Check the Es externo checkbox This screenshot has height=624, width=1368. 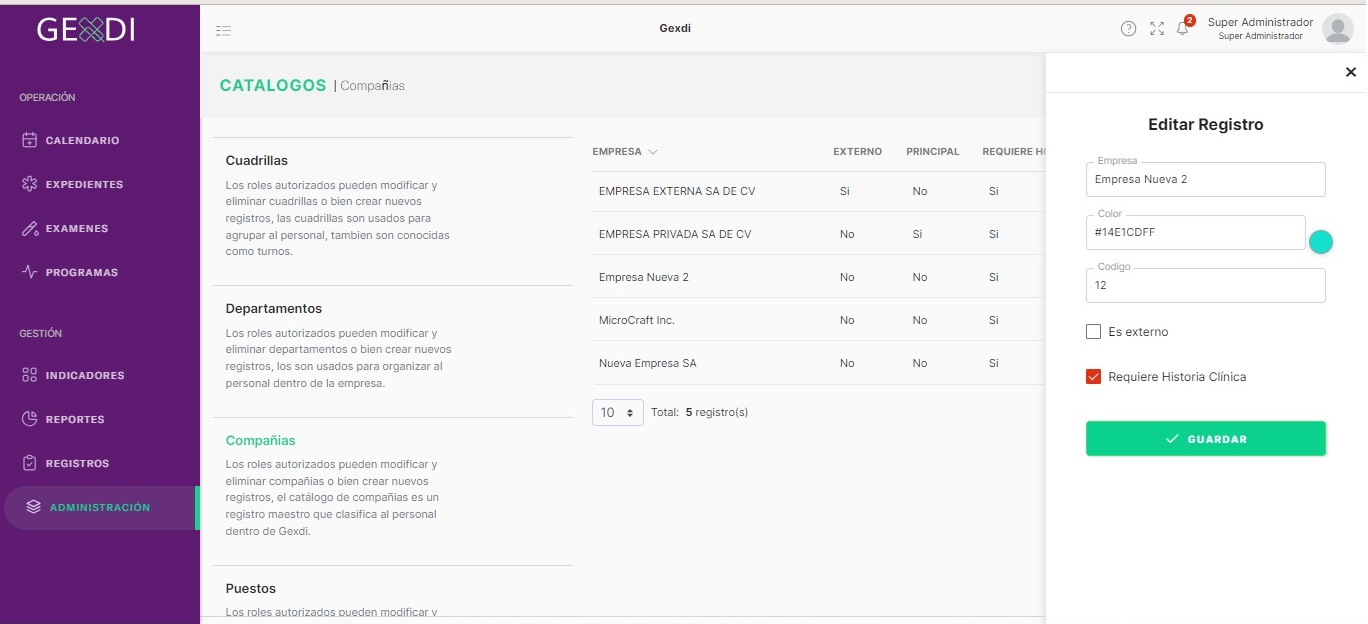click(x=1094, y=331)
